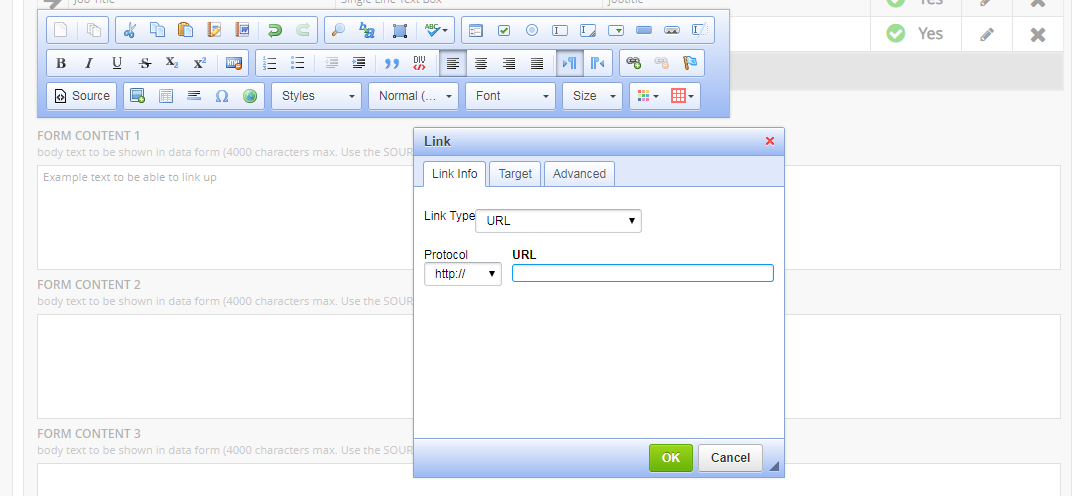Viewport: 1076px width, 496px height.
Task: Toggle Subscript formatting
Action: tap(172, 63)
